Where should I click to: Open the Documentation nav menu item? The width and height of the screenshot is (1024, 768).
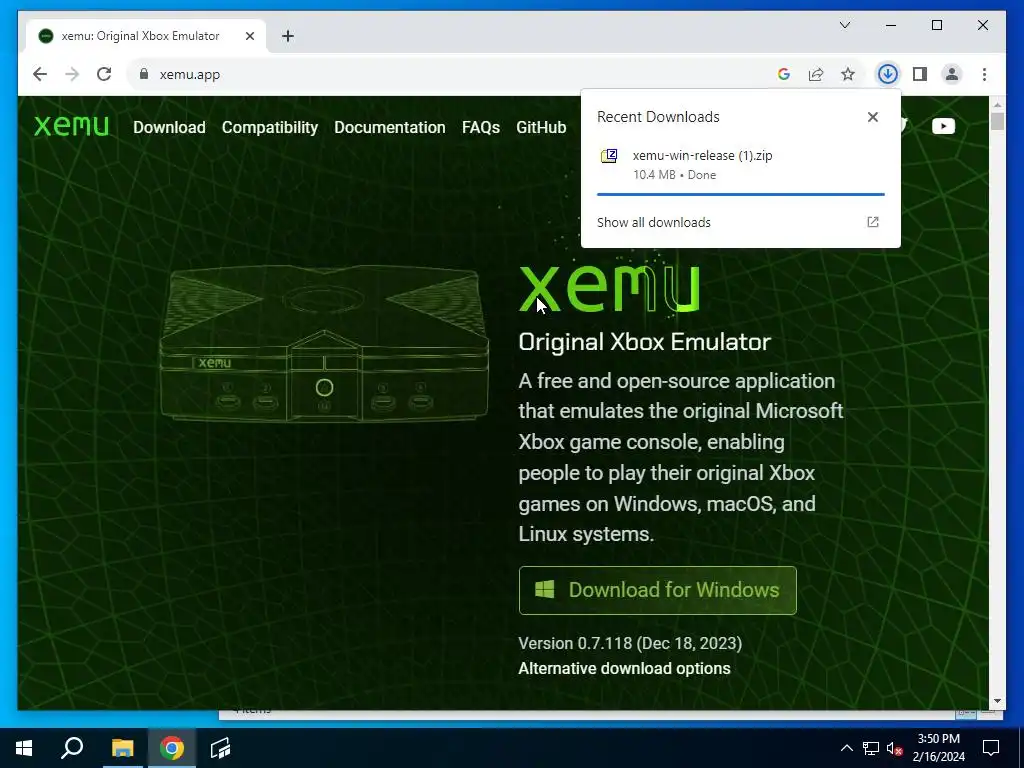390,127
